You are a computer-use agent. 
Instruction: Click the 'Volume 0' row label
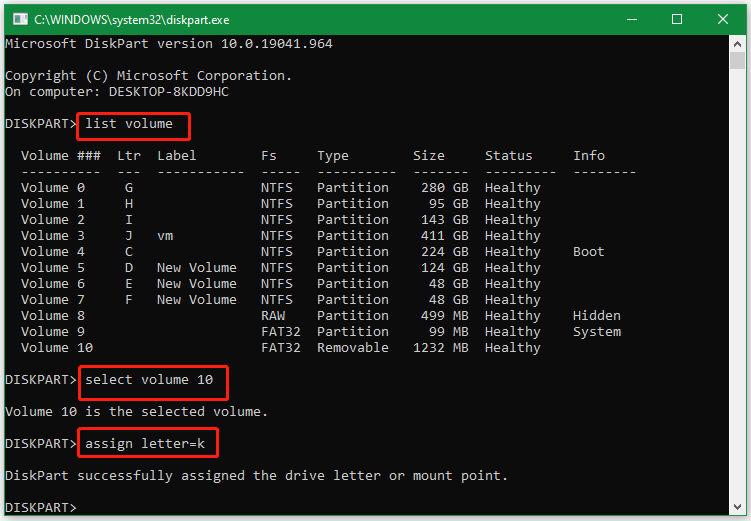pyautogui.click(x=53, y=188)
